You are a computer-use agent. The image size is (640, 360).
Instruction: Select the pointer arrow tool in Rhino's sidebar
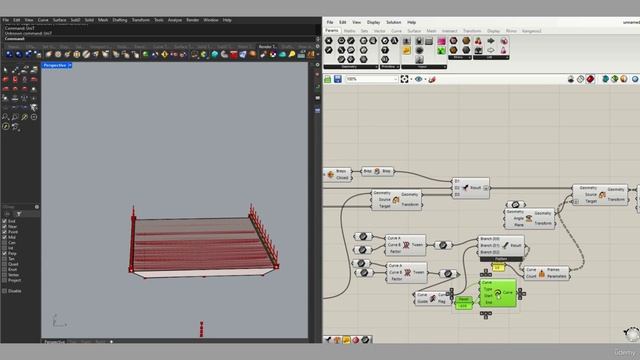5,70
